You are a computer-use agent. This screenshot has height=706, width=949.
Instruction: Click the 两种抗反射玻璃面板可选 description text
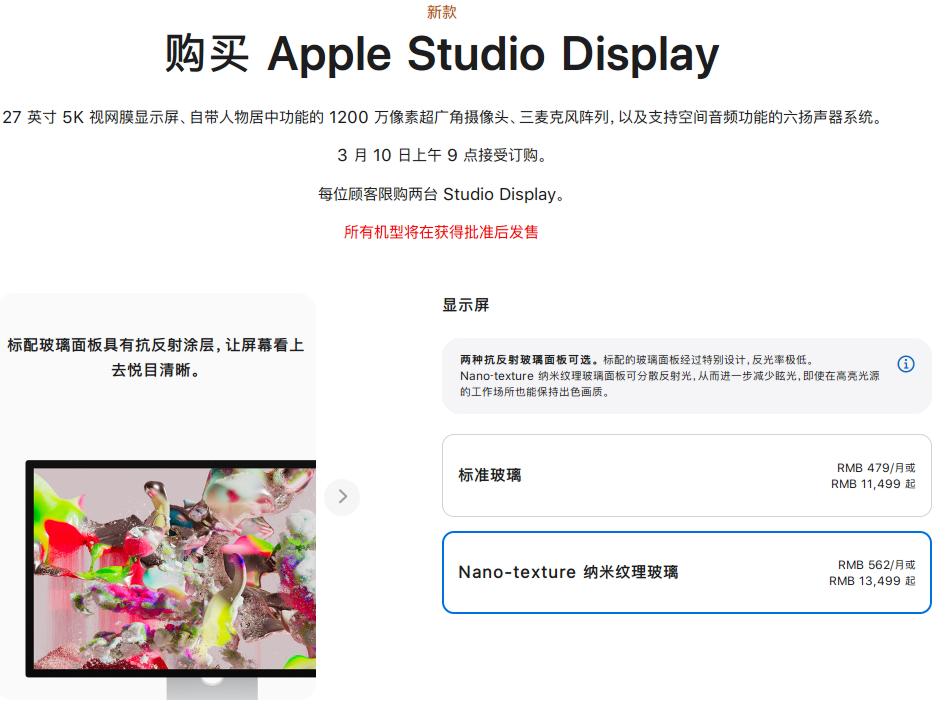(x=669, y=375)
